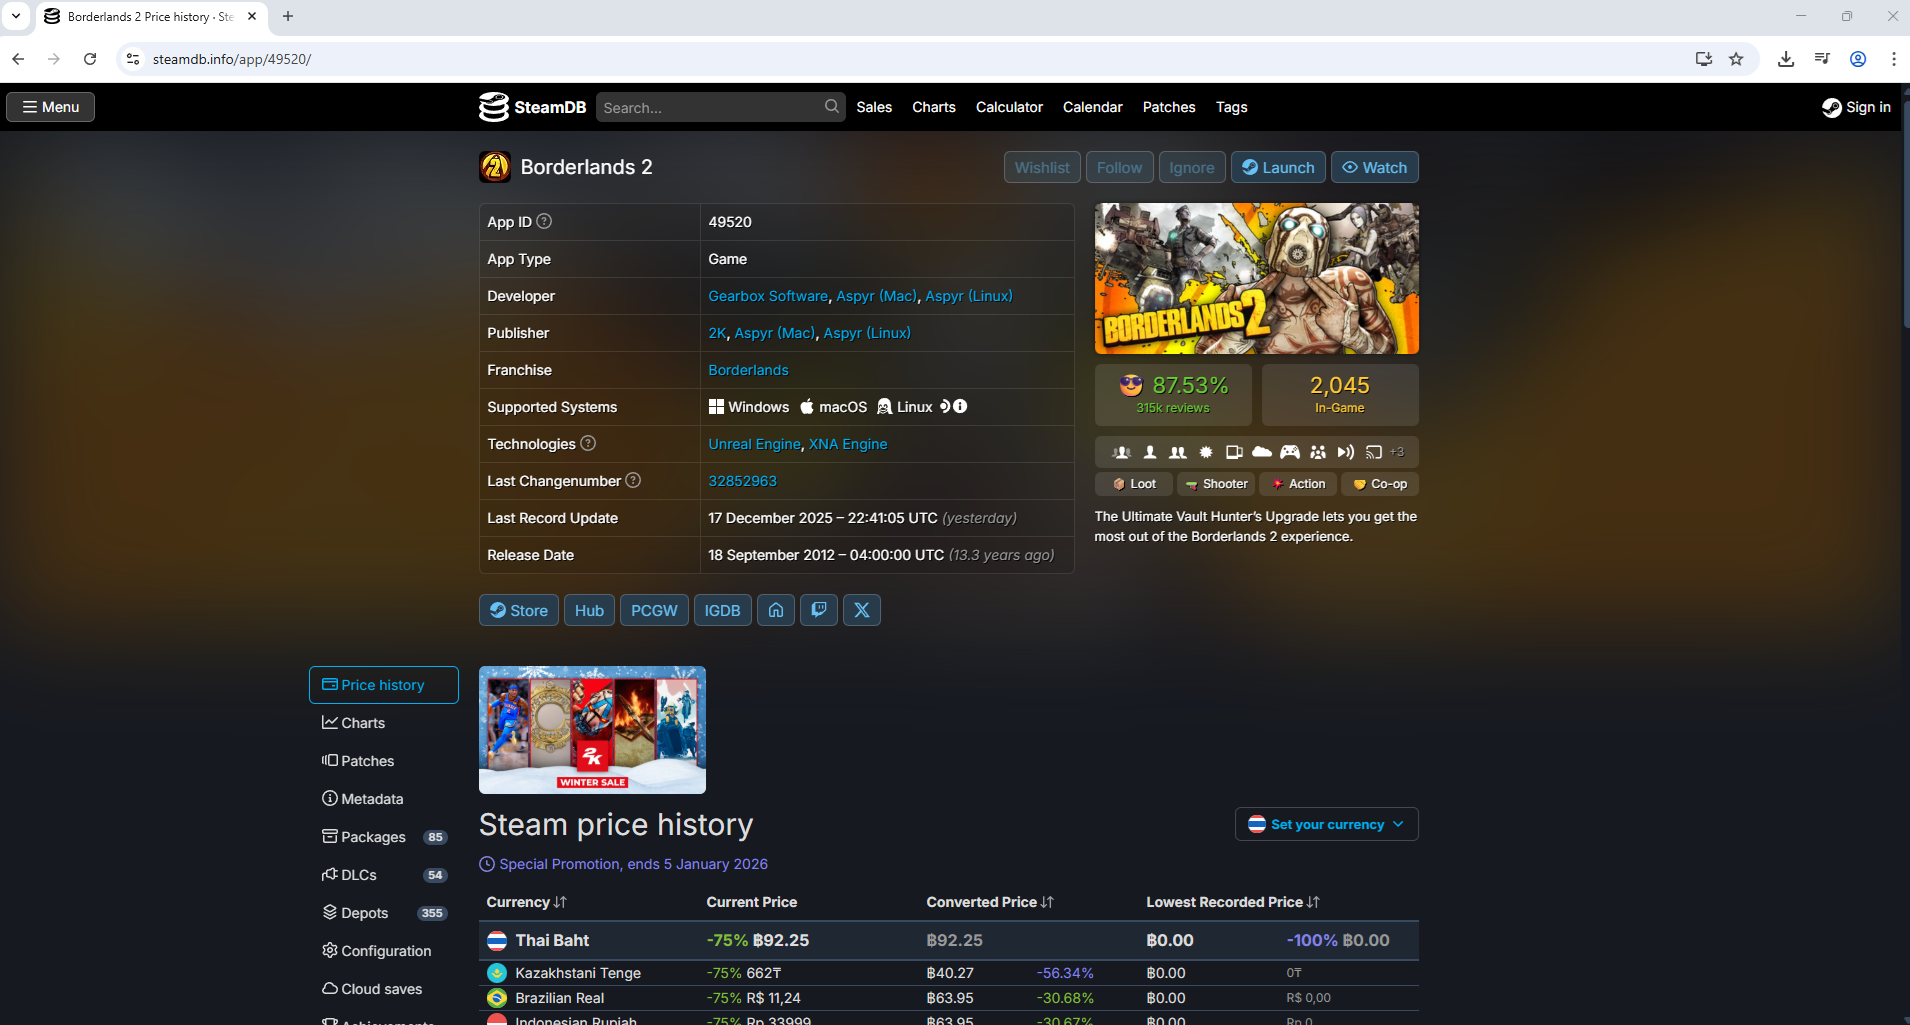Open Tags in the top navigation
The height and width of the screenshot is (1025, 1910).
click(x=1231, y=107)
